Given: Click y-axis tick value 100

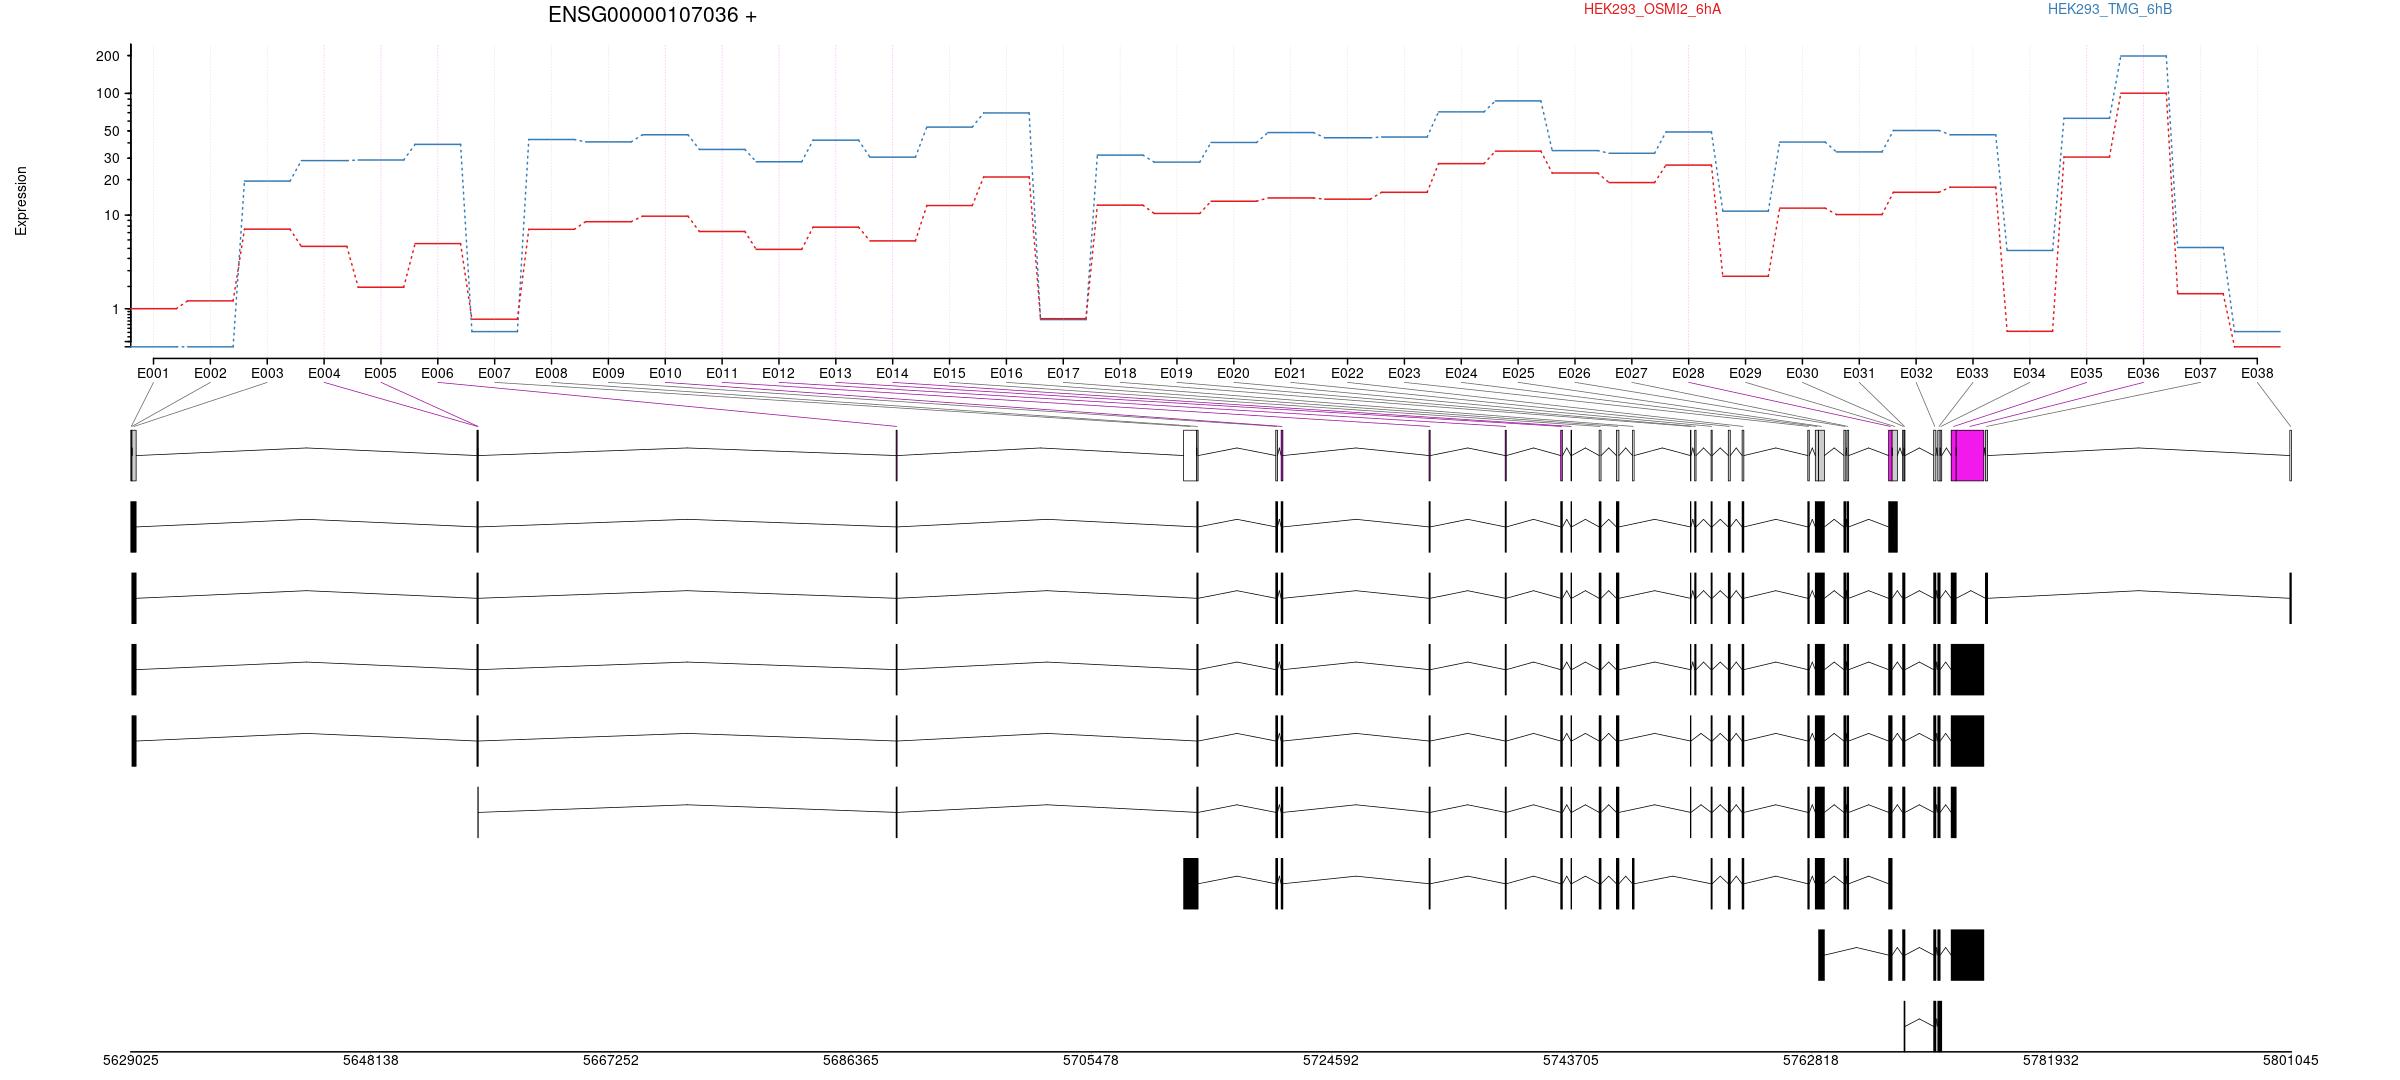Looking at the screenshot, I should click(x=107, y=94).
